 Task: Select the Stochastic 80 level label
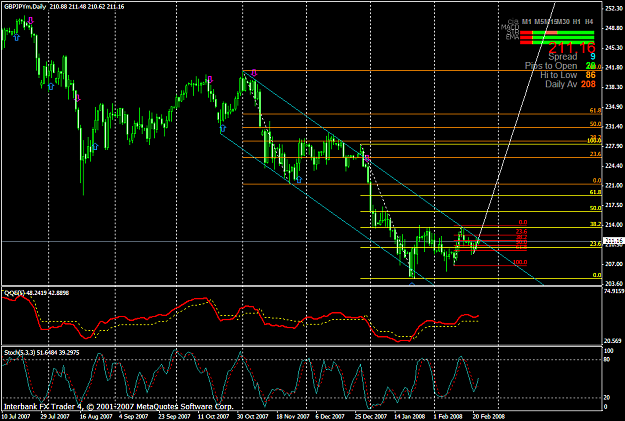(607, 360)
